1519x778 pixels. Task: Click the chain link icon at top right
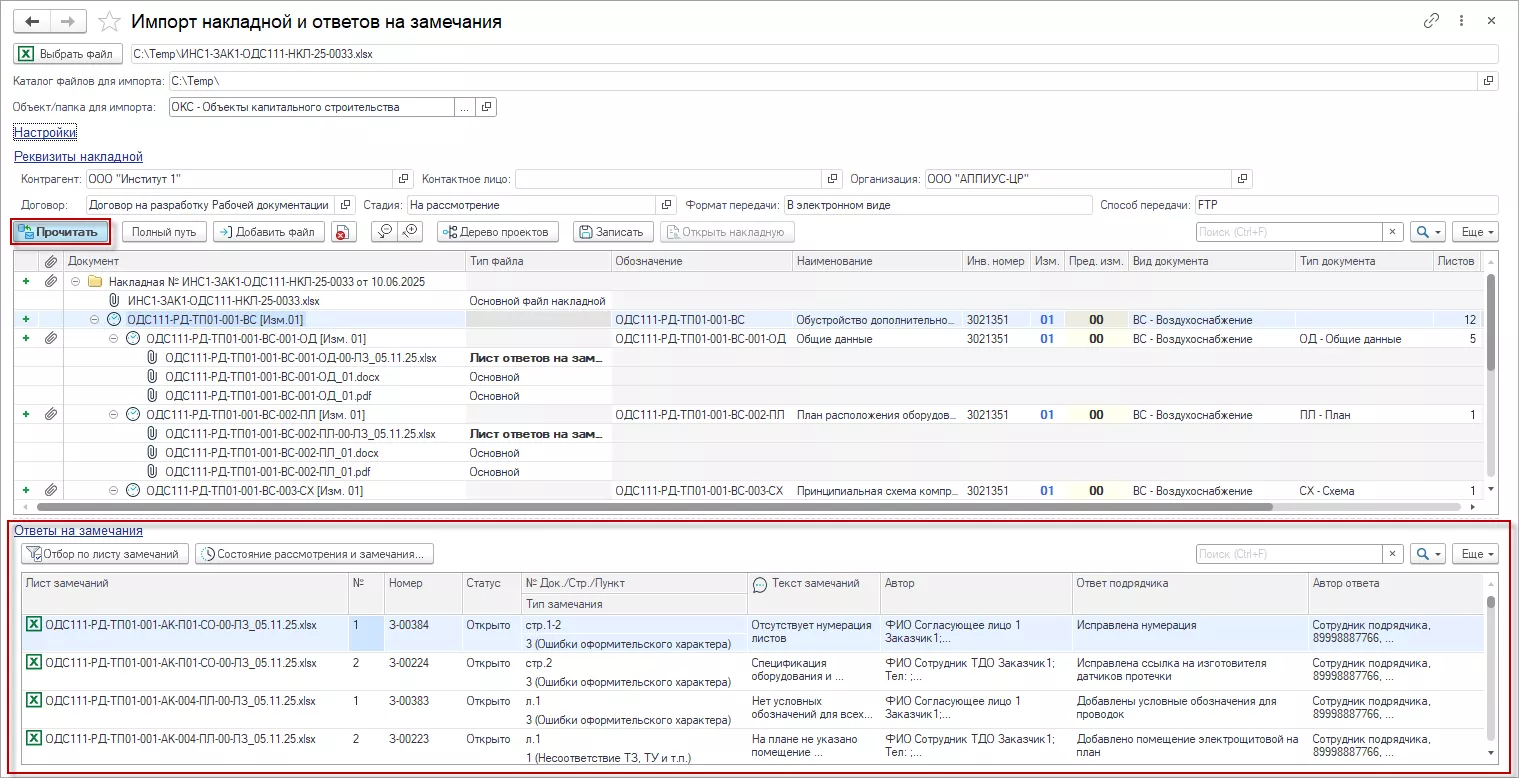click(1431, 20)
